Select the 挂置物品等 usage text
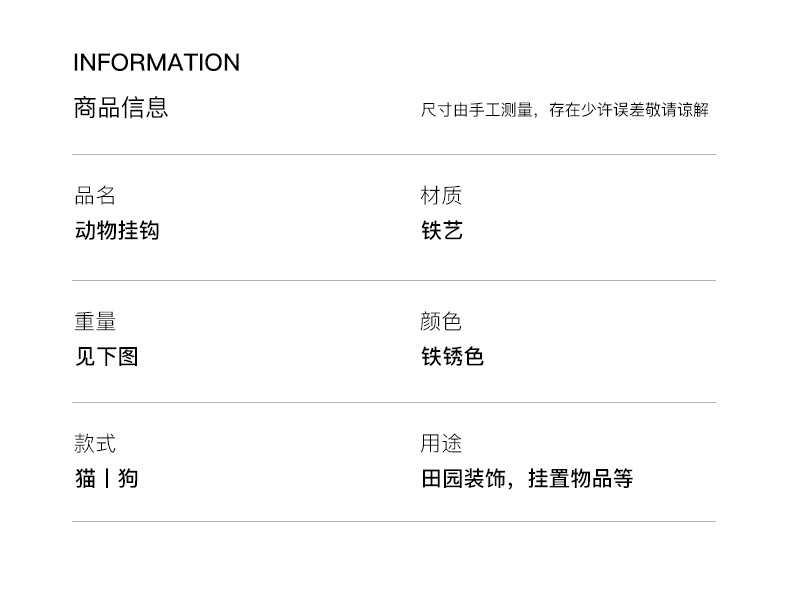Viewport: 790px width, 599px height. 581,479
